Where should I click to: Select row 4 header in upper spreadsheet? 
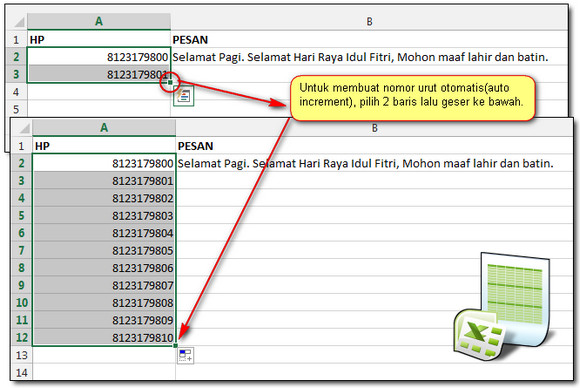coord(16,92)
